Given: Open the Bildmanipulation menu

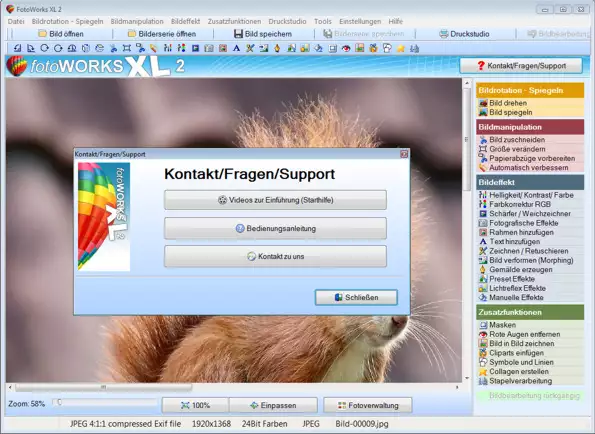Looking at the screenshot, I should 137,22.
